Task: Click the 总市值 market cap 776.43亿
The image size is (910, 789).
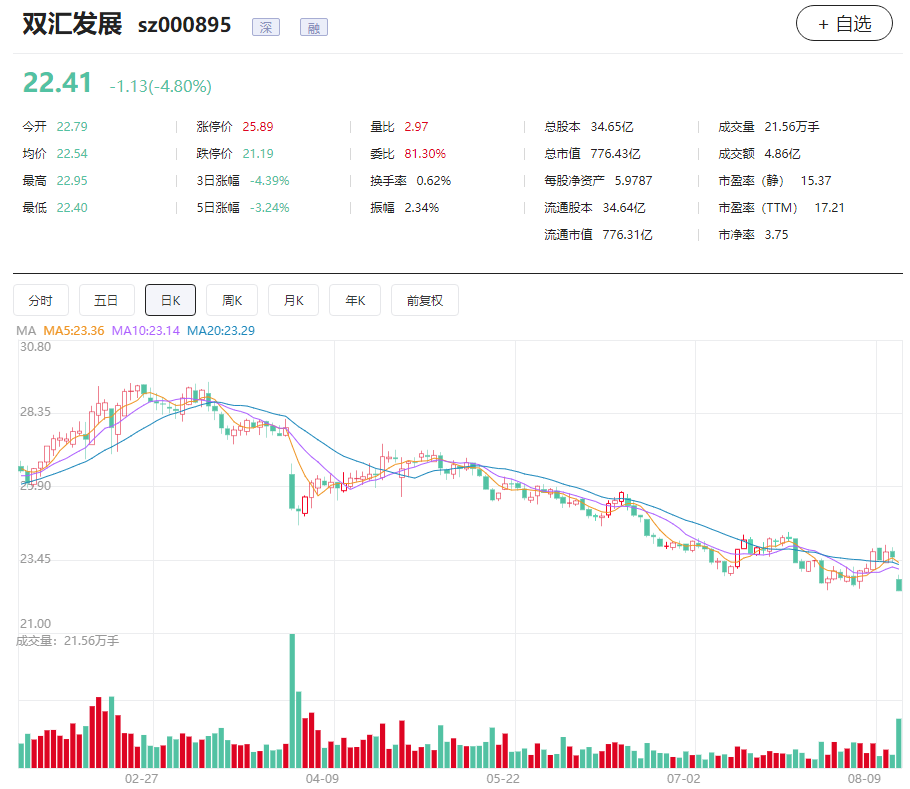Action: 615,154
